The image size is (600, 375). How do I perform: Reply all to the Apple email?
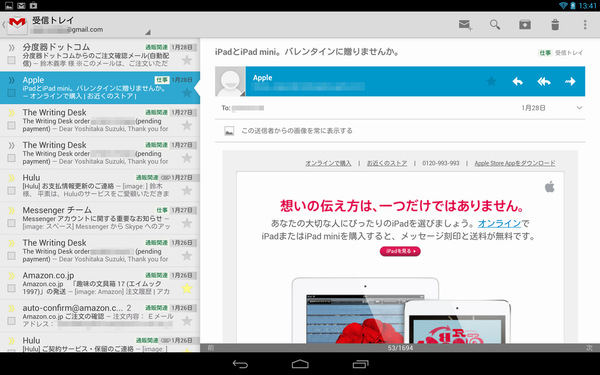click(544, 81)
